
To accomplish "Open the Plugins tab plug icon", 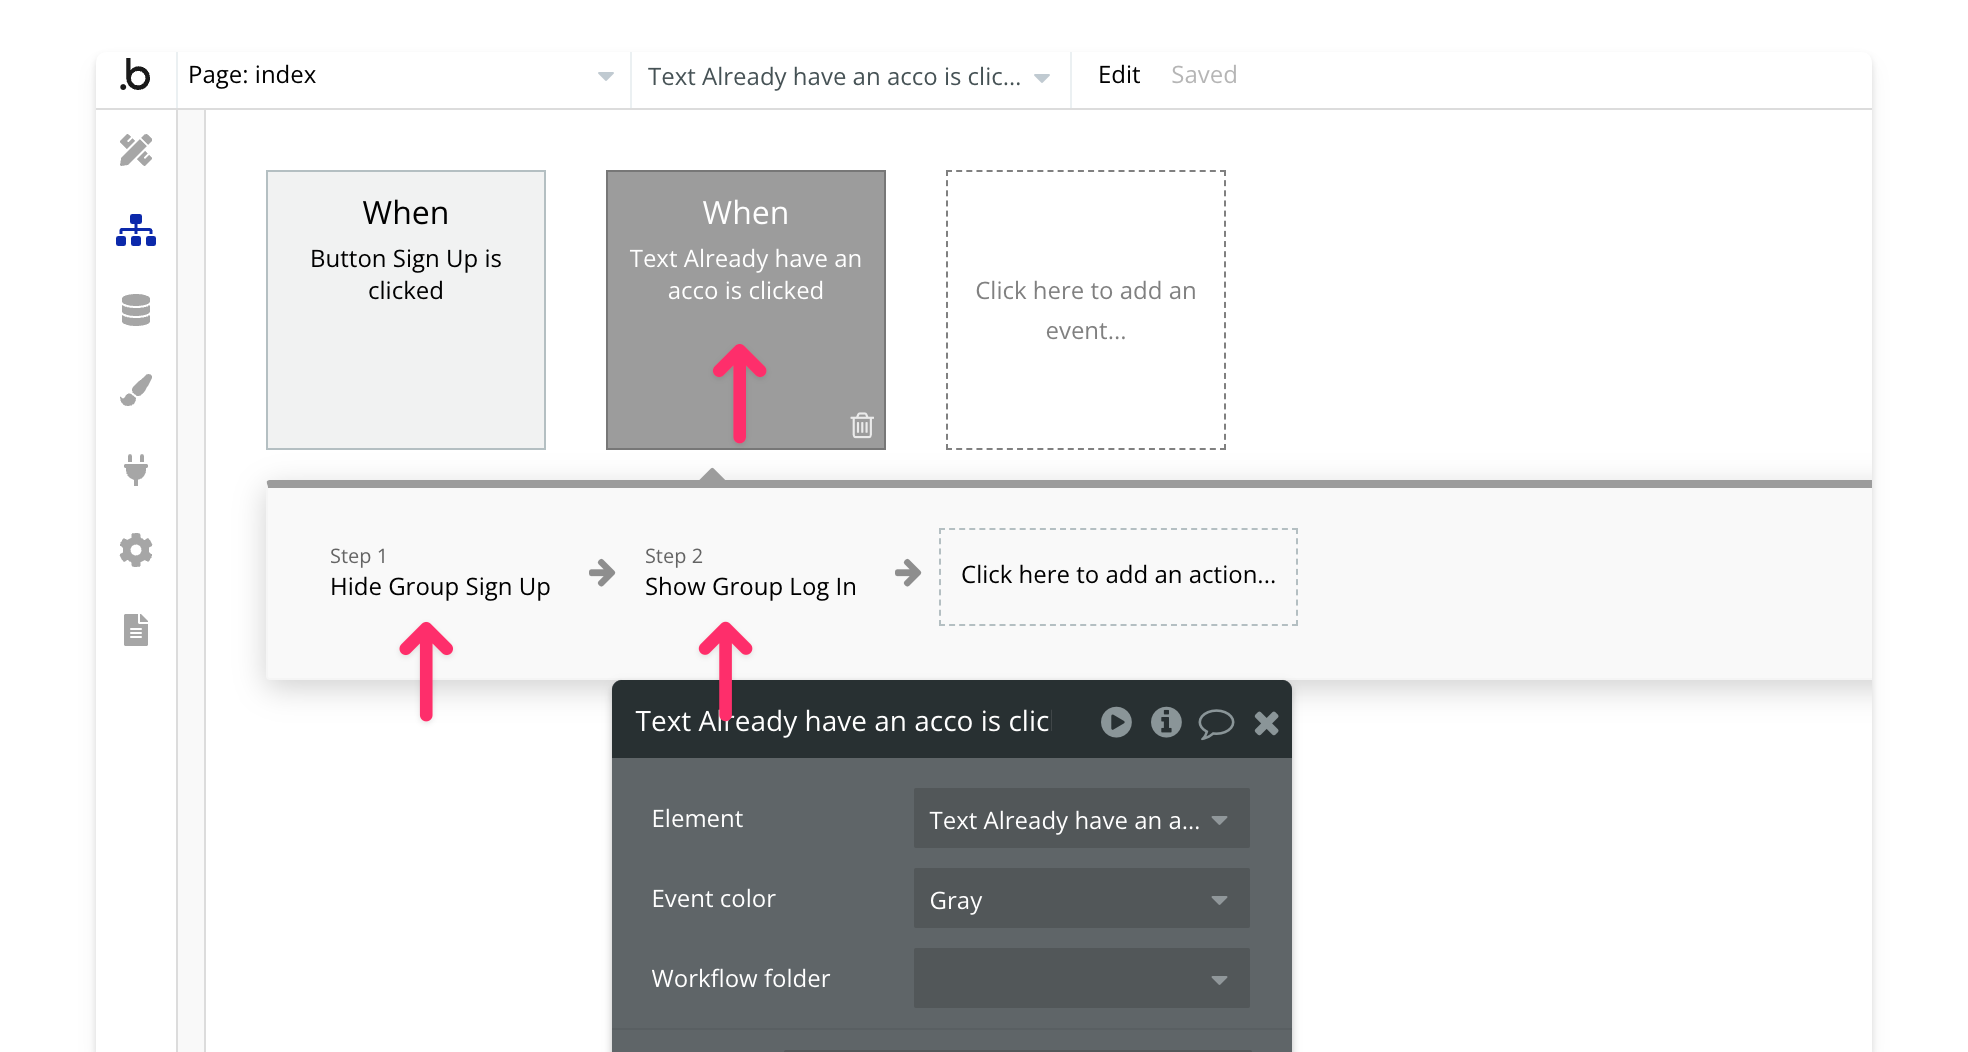I will (x=136, y=469).
